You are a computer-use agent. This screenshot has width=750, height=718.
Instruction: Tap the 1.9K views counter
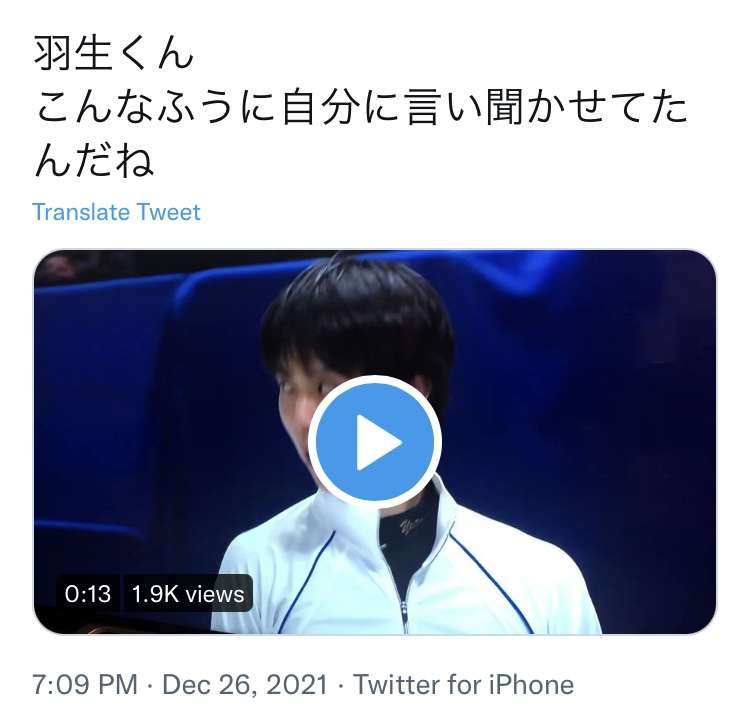tap(188, 594)
